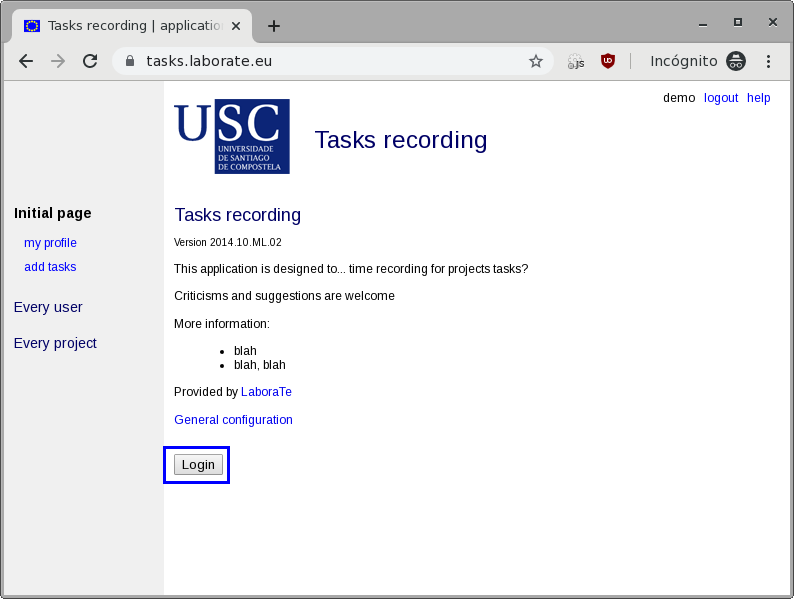
Task: Click the padlock site info icon
Action: [129, 61]
